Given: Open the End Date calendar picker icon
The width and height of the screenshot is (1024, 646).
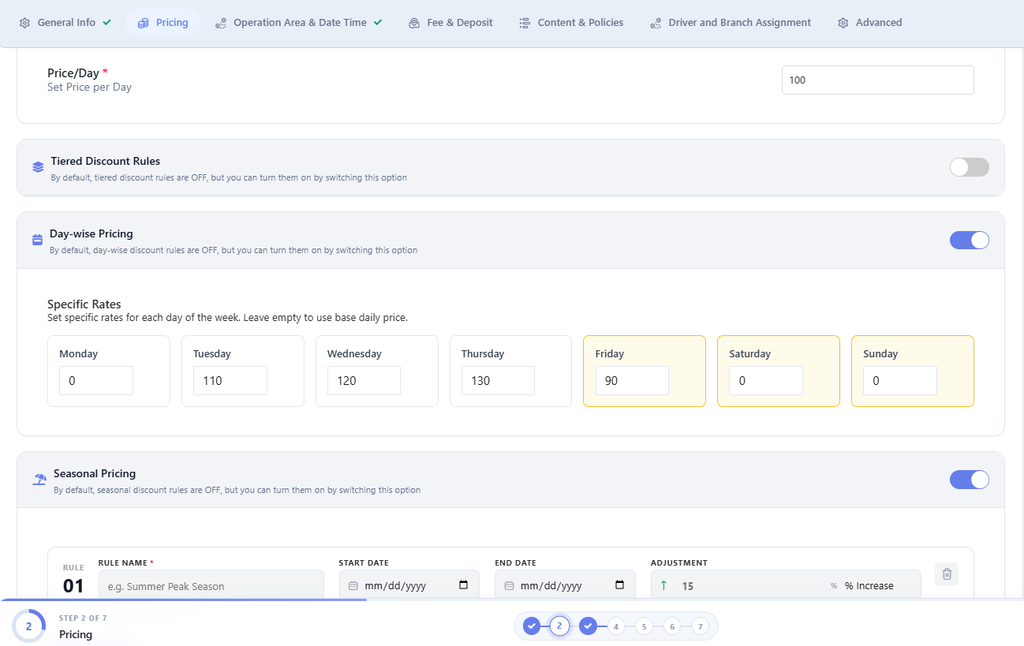Looking at the screenshot, I should (620, 585).
